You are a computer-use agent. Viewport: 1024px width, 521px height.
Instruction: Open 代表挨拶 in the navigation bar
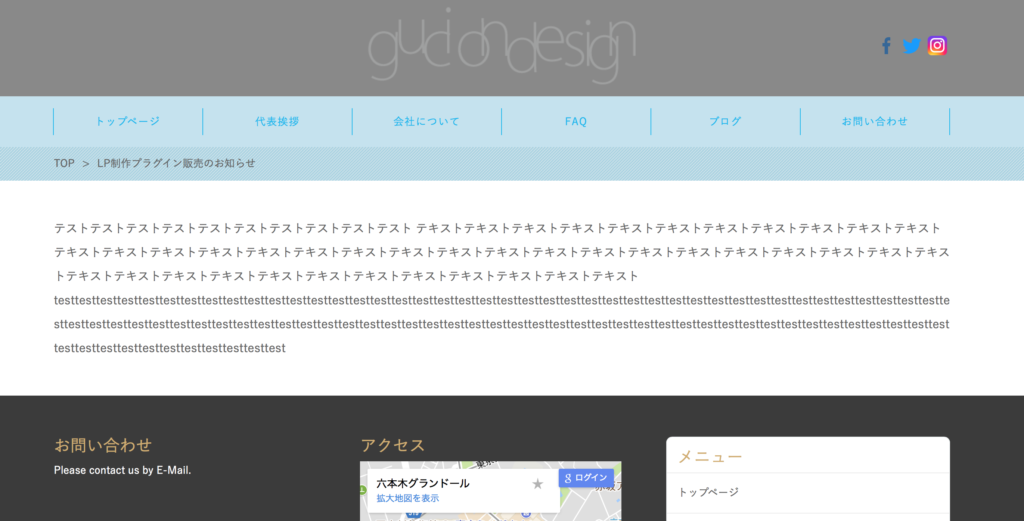(277, 122)
